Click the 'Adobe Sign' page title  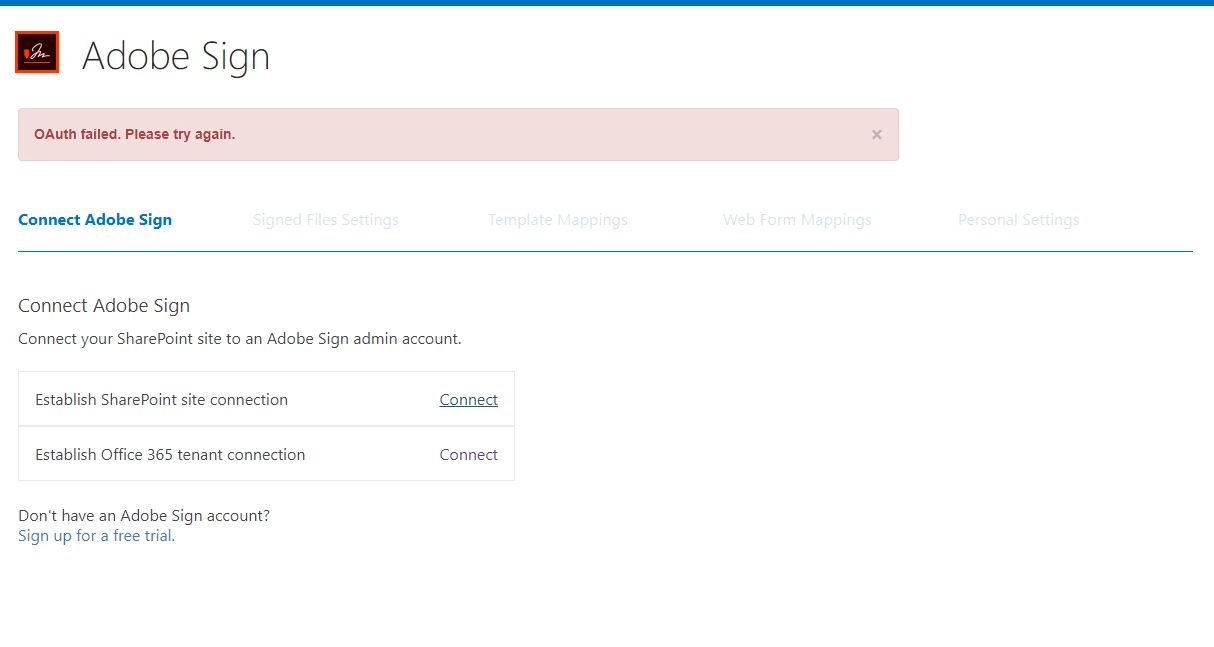click(176, 56)
